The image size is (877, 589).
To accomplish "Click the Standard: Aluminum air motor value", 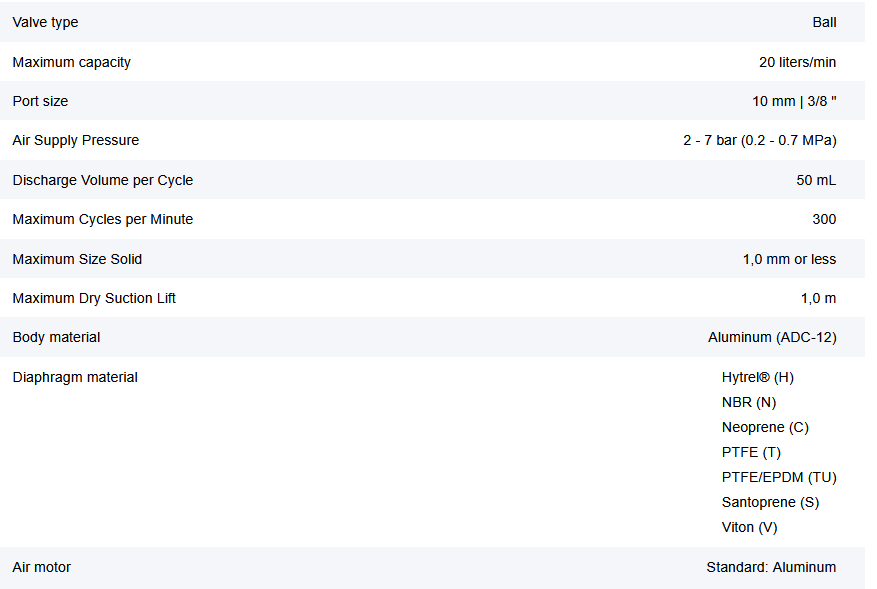I will [771, 567].
